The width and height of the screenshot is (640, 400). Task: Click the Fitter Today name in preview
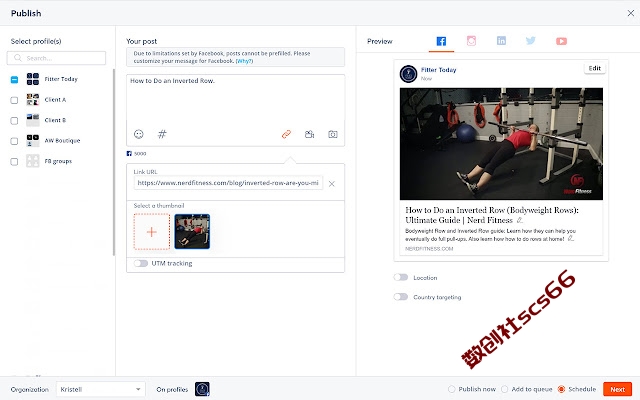(x=438, y=70)
